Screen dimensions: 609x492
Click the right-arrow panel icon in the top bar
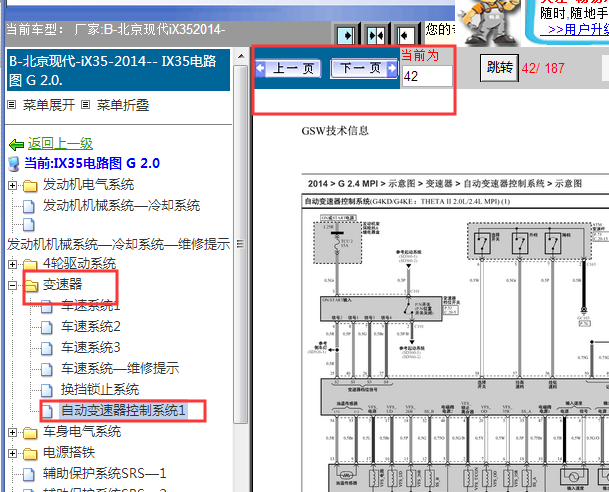tap(346, 36)
